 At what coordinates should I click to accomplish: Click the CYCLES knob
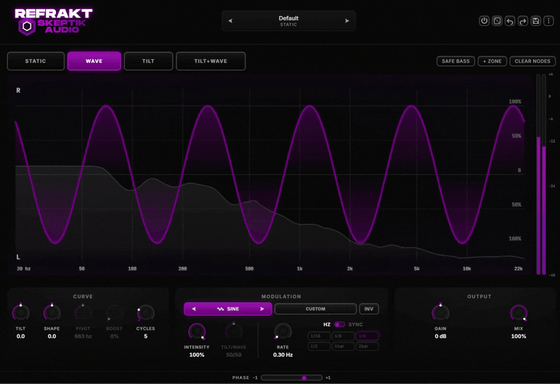point(145,313)
